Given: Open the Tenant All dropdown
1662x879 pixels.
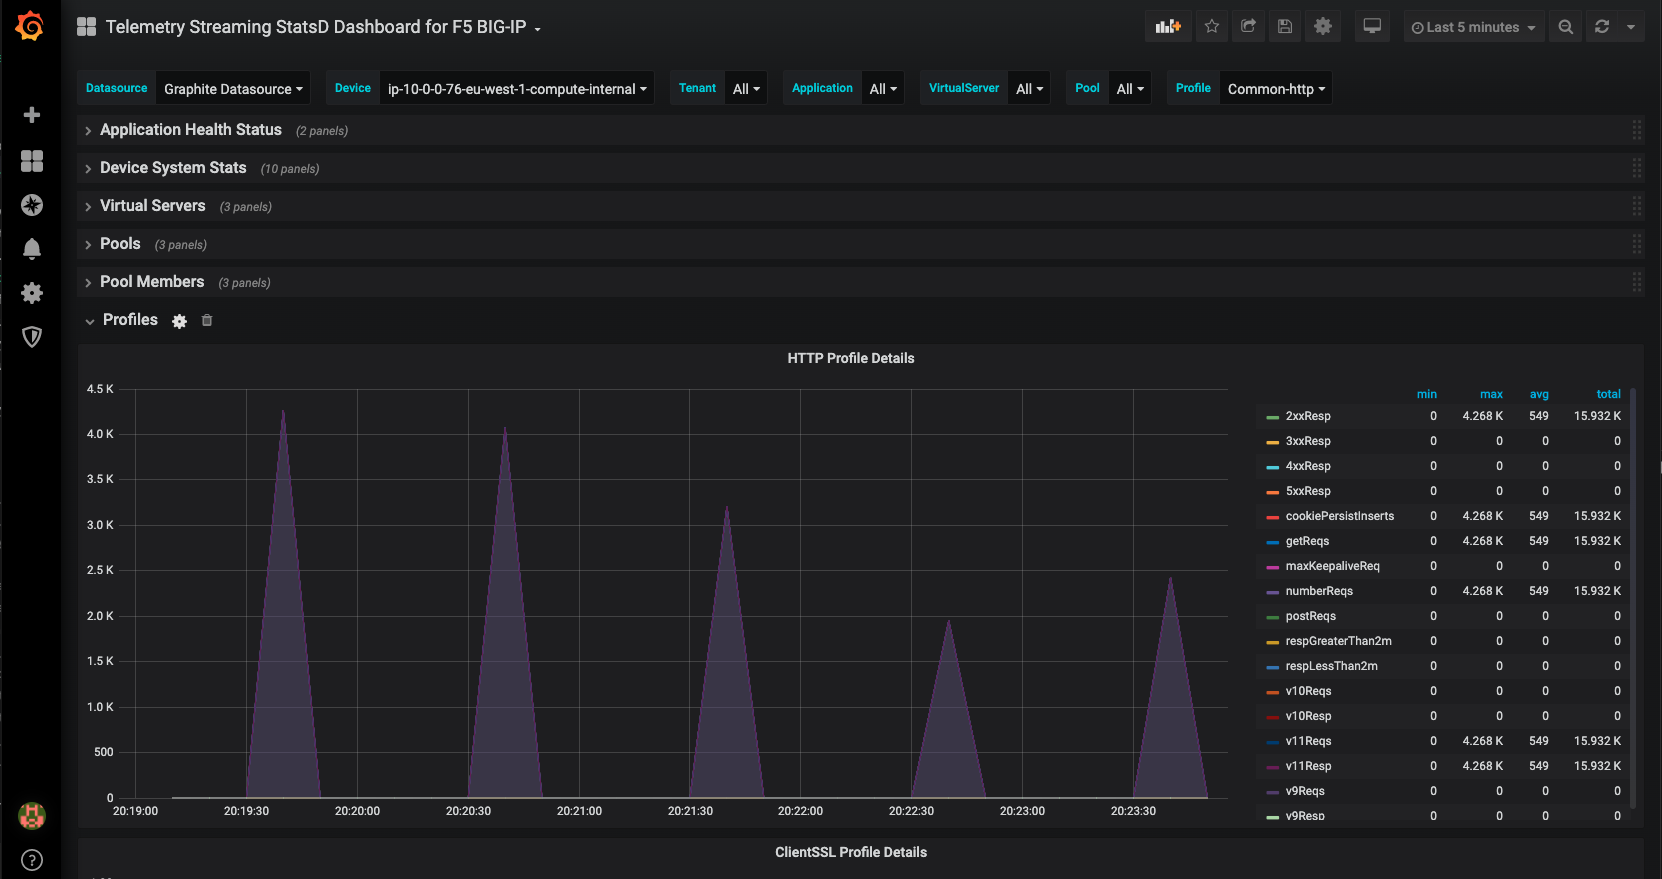Looking at the screenshot, I should [x=746, y=89].
